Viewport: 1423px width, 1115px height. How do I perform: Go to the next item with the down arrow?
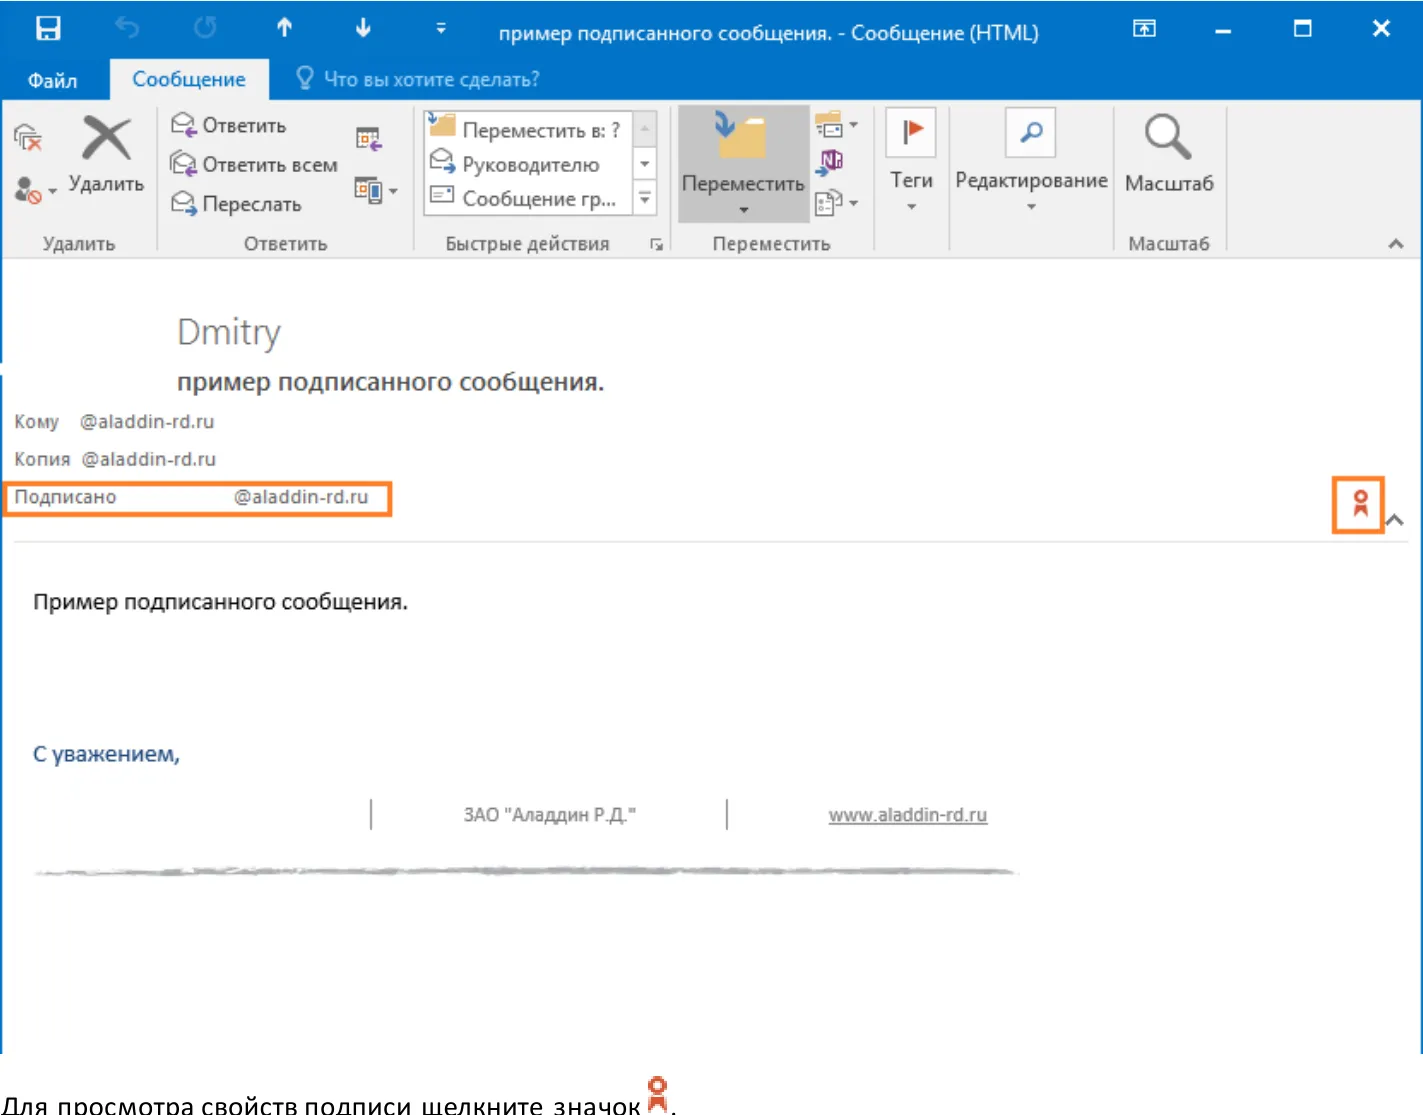pyautogui.click(x=363, y=28)
